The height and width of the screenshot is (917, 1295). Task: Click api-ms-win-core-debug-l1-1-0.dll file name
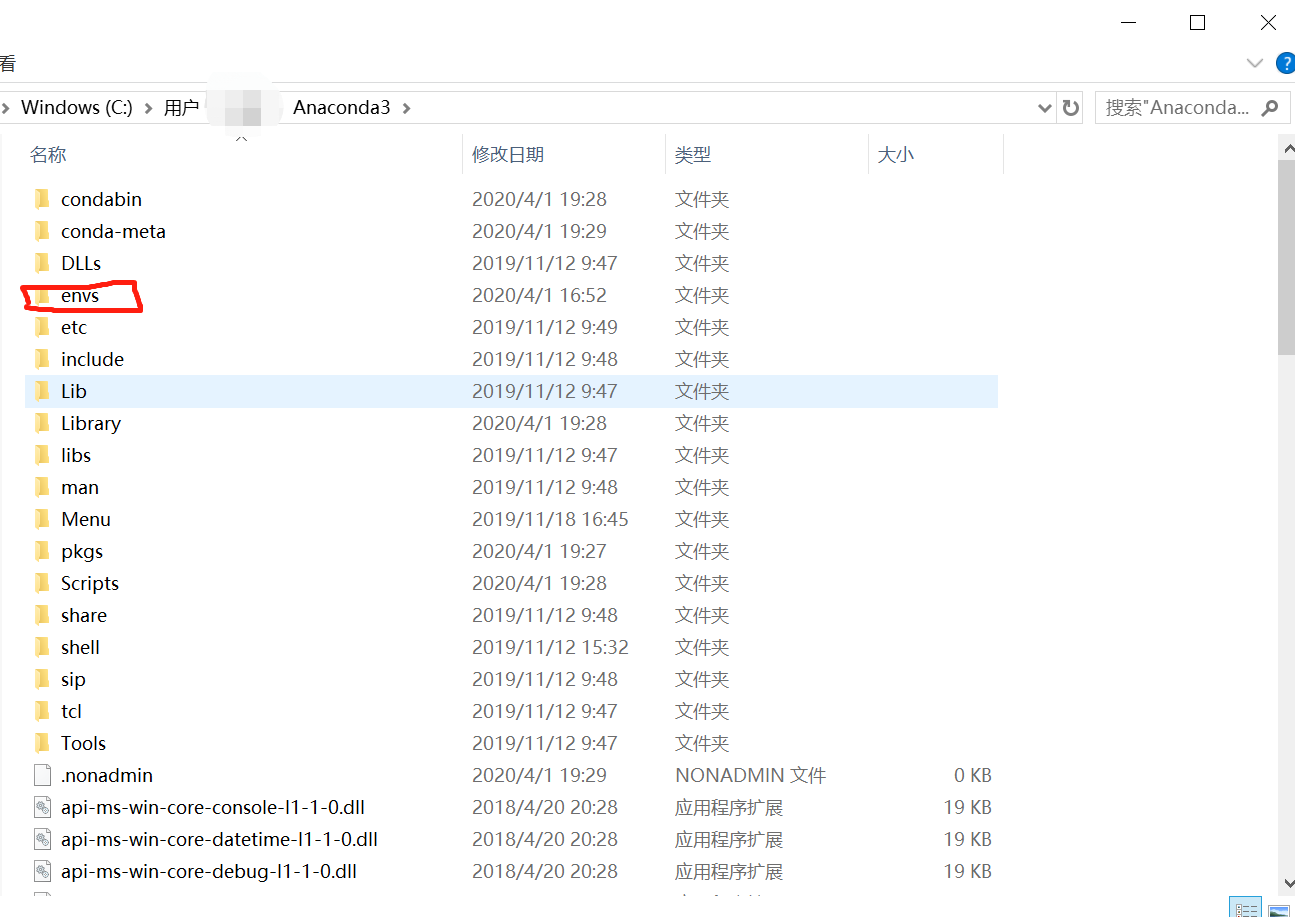click(209, 871)
